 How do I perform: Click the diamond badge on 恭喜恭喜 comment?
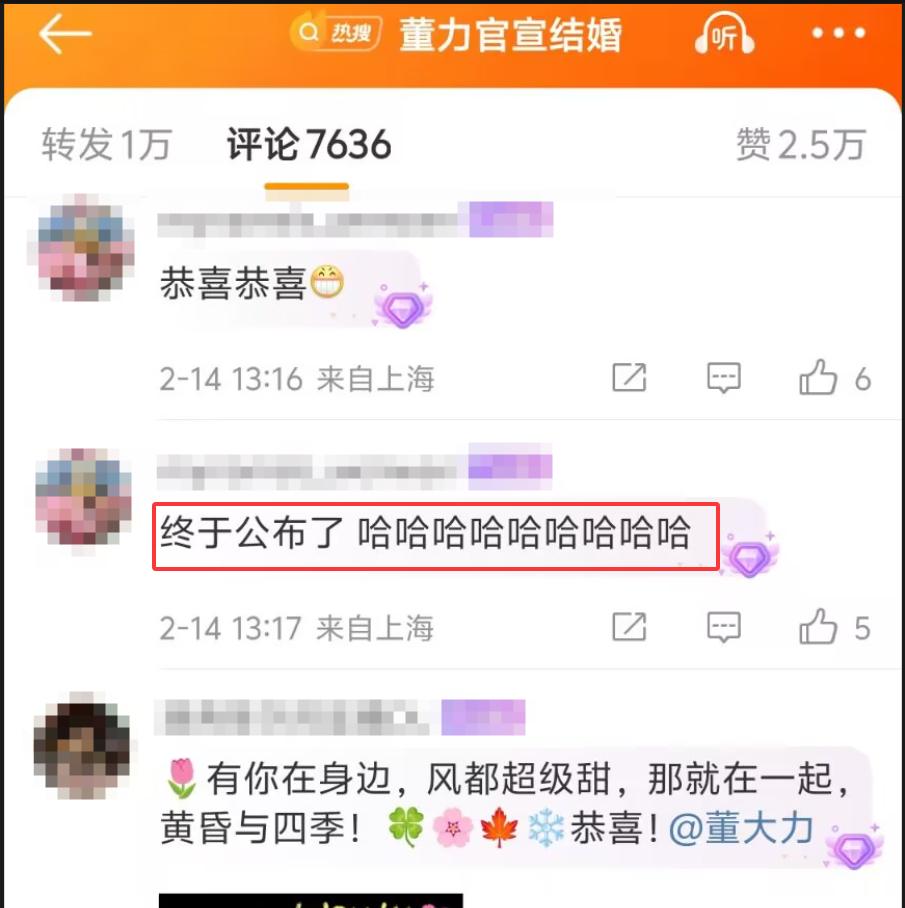(402, 307)
